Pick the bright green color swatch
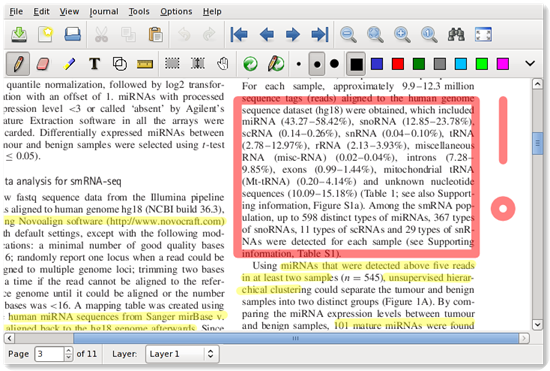The width and height of the screenshot is (550, 371). tap(482, 64)
